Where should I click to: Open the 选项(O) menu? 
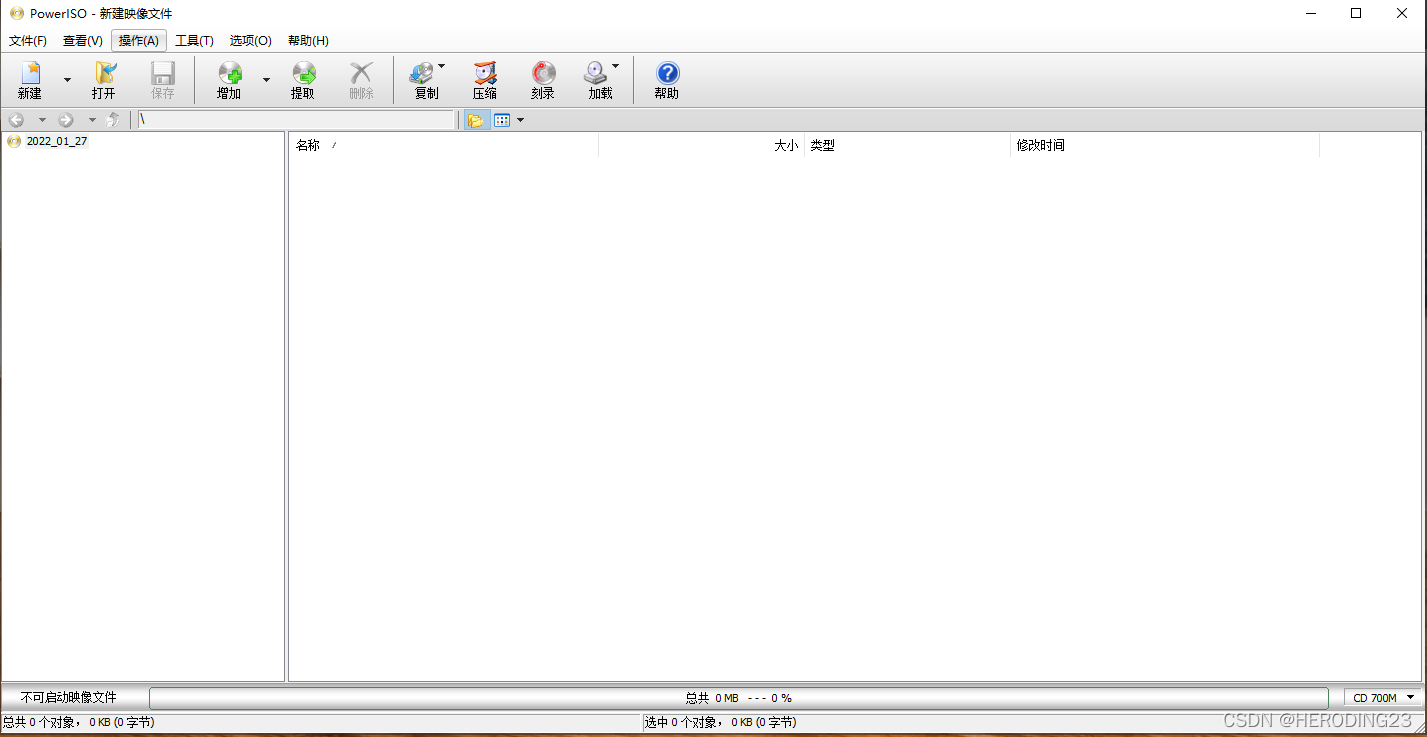(251, 41)
